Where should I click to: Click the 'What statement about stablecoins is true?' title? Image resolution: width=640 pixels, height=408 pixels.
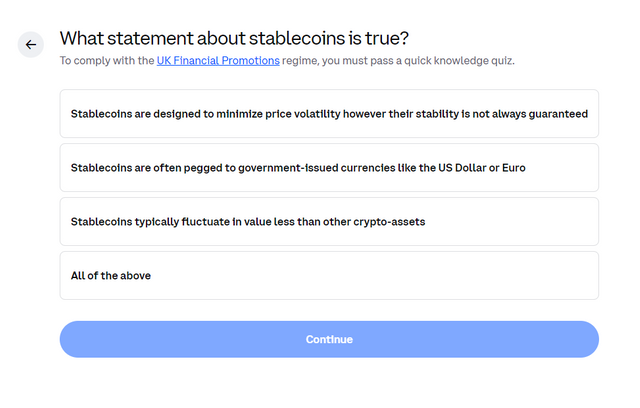coord(234,38)
